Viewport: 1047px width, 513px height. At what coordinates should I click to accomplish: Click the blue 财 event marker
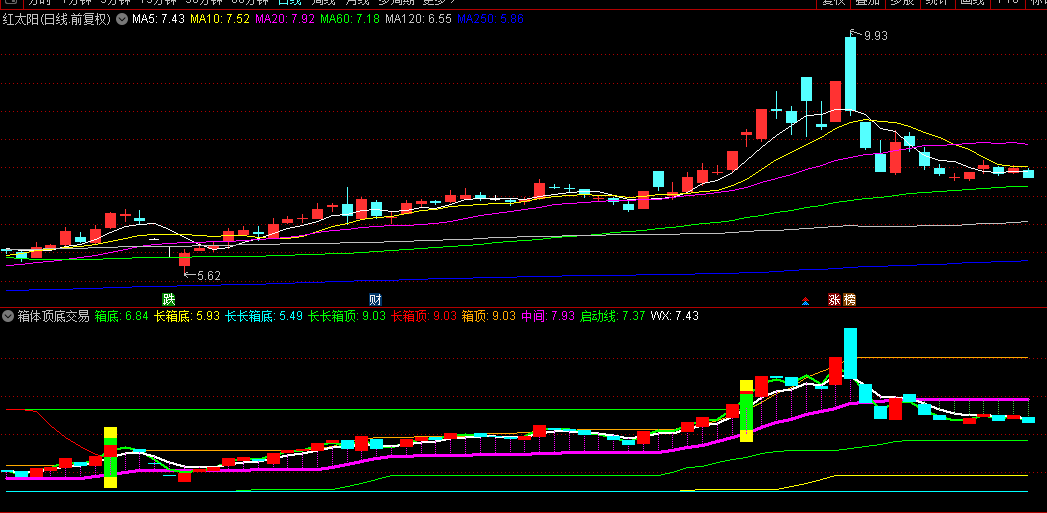coord(375,299)
